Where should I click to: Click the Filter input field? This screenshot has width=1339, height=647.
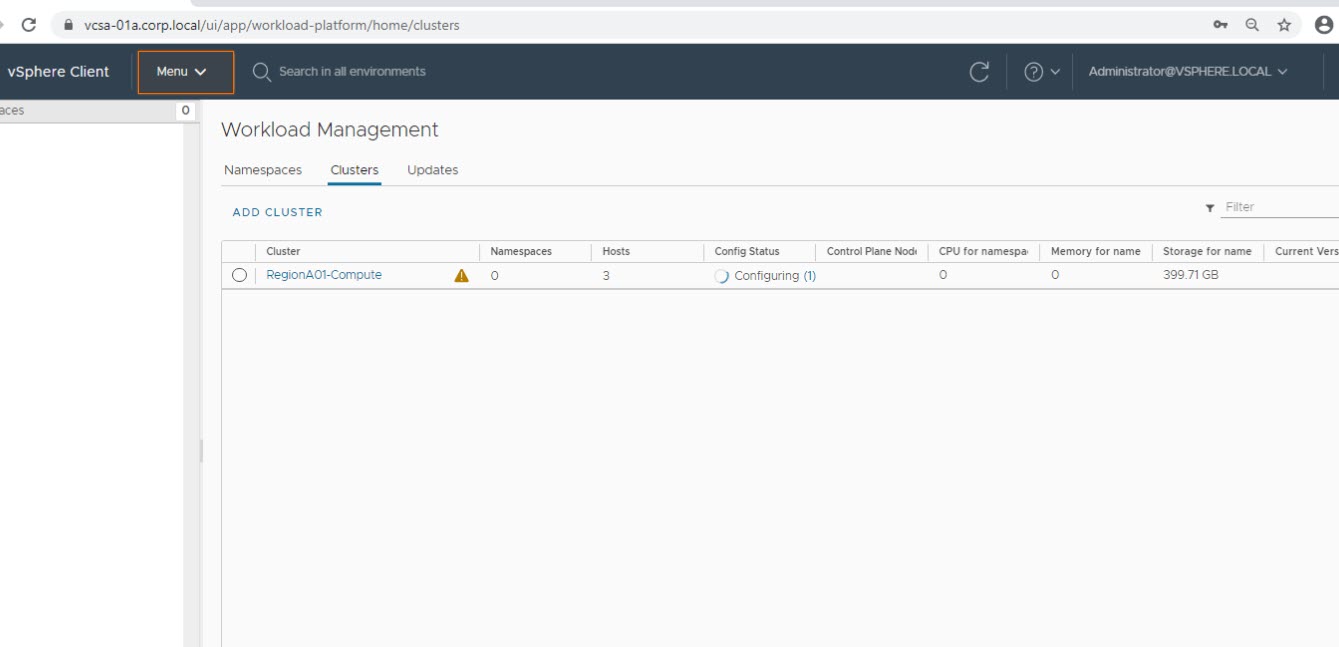click(x=1280, y=207)
